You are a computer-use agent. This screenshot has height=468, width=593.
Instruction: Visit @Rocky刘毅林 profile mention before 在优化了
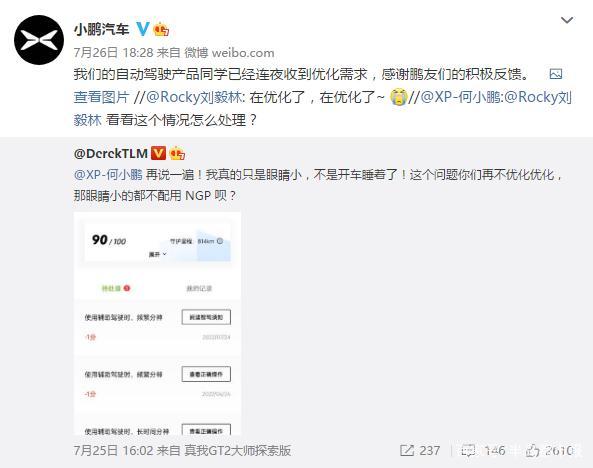click(194, 97)
